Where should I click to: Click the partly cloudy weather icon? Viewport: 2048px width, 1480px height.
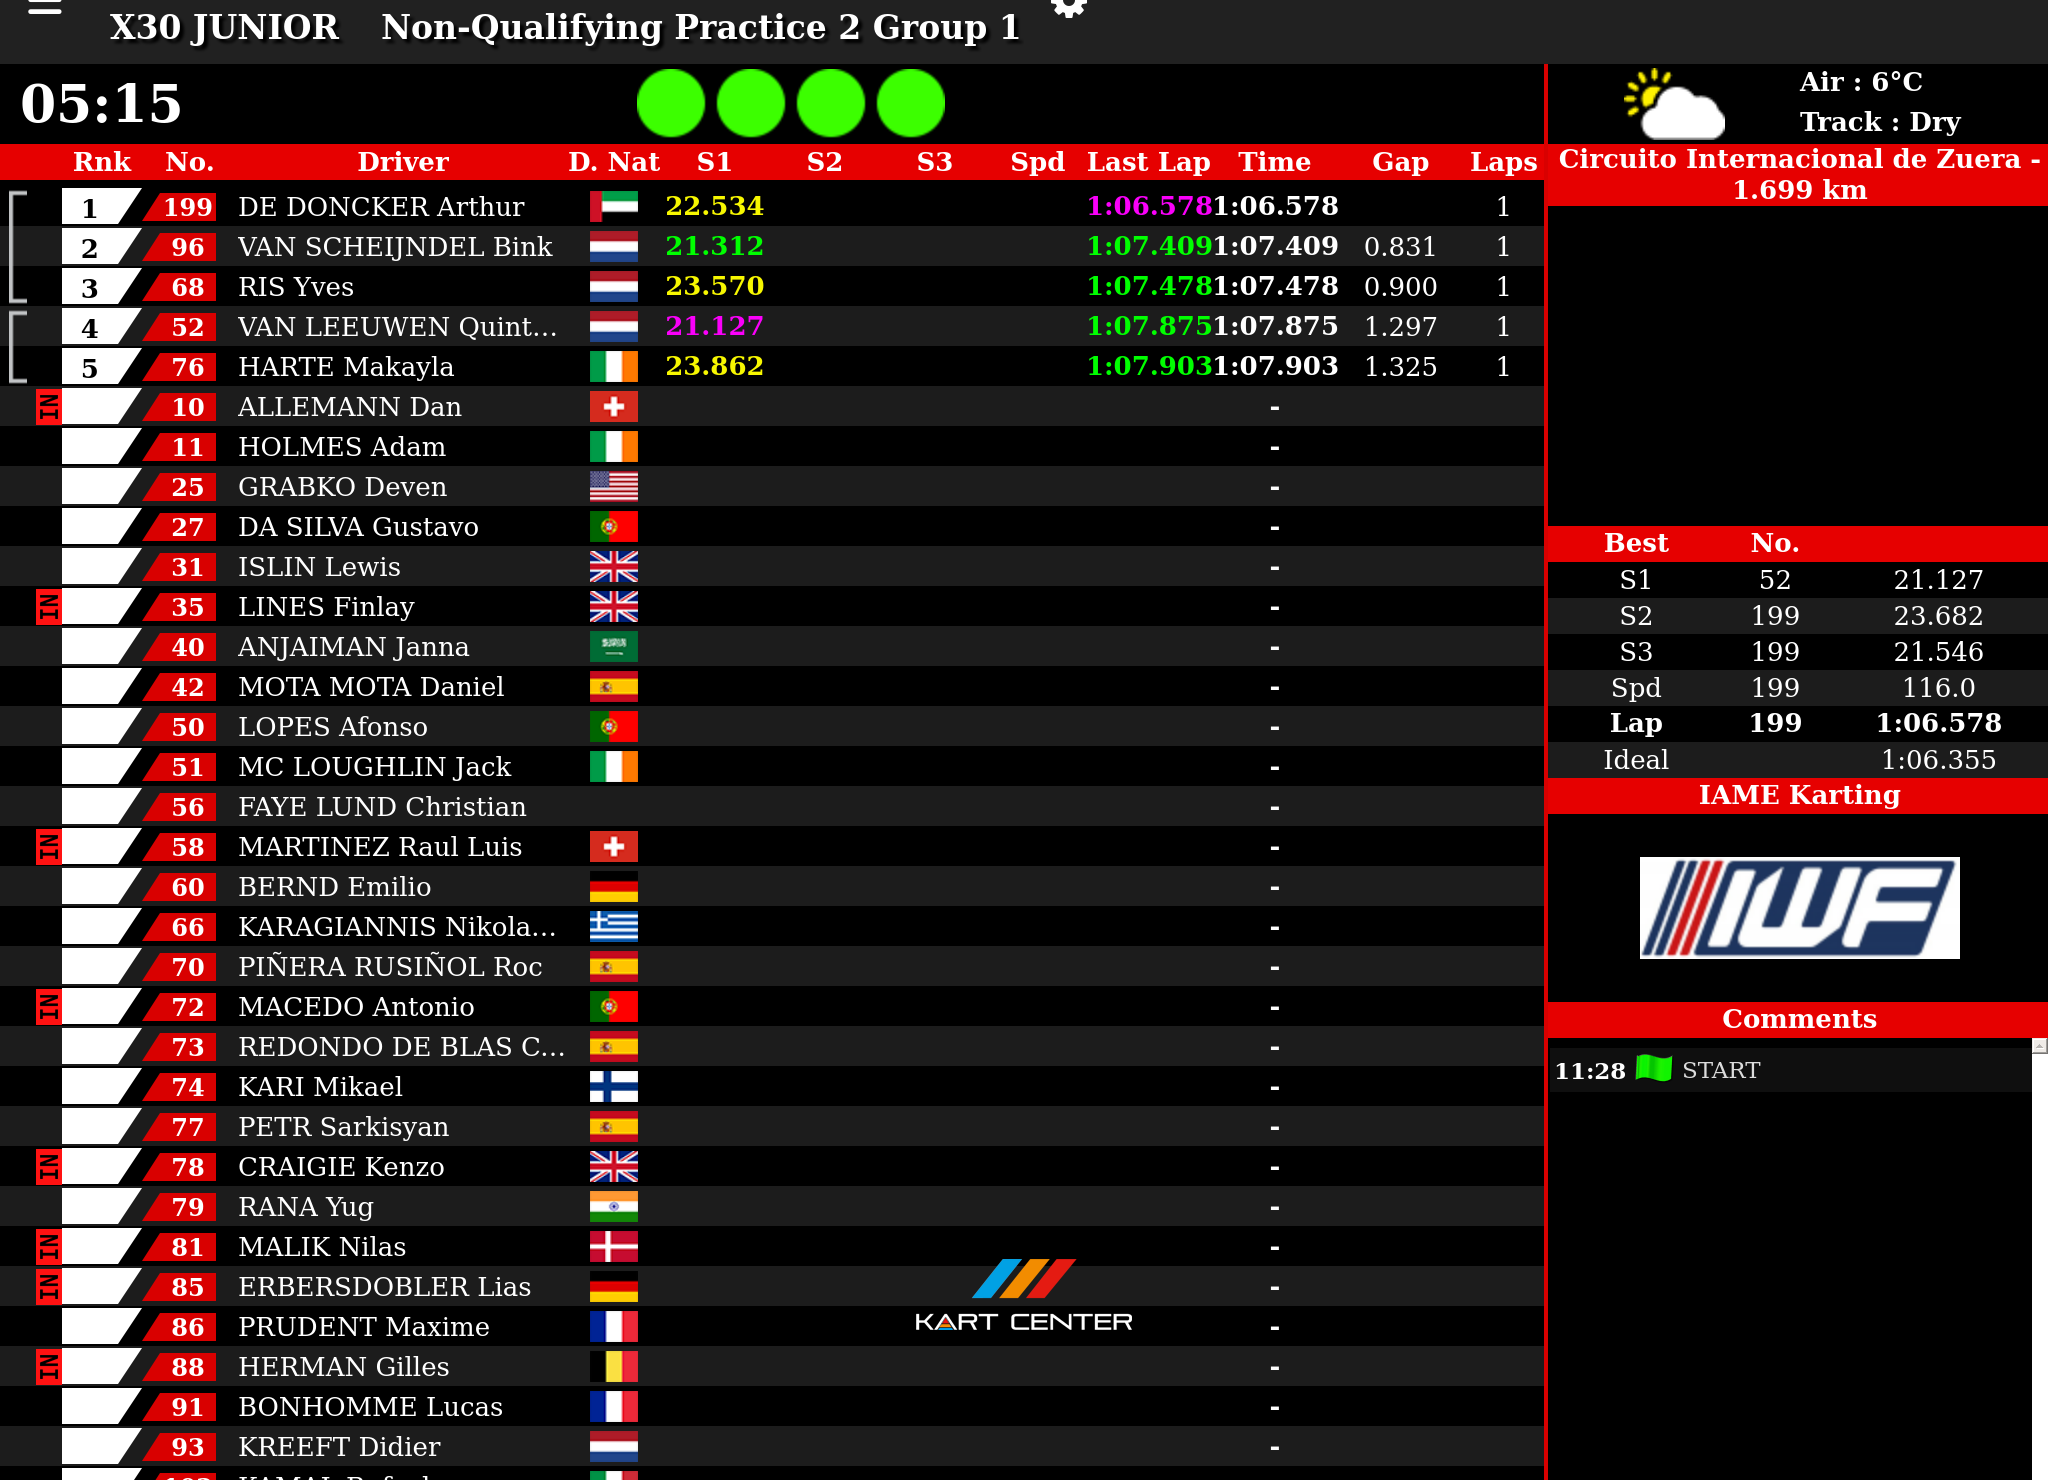click(1674, 104)
